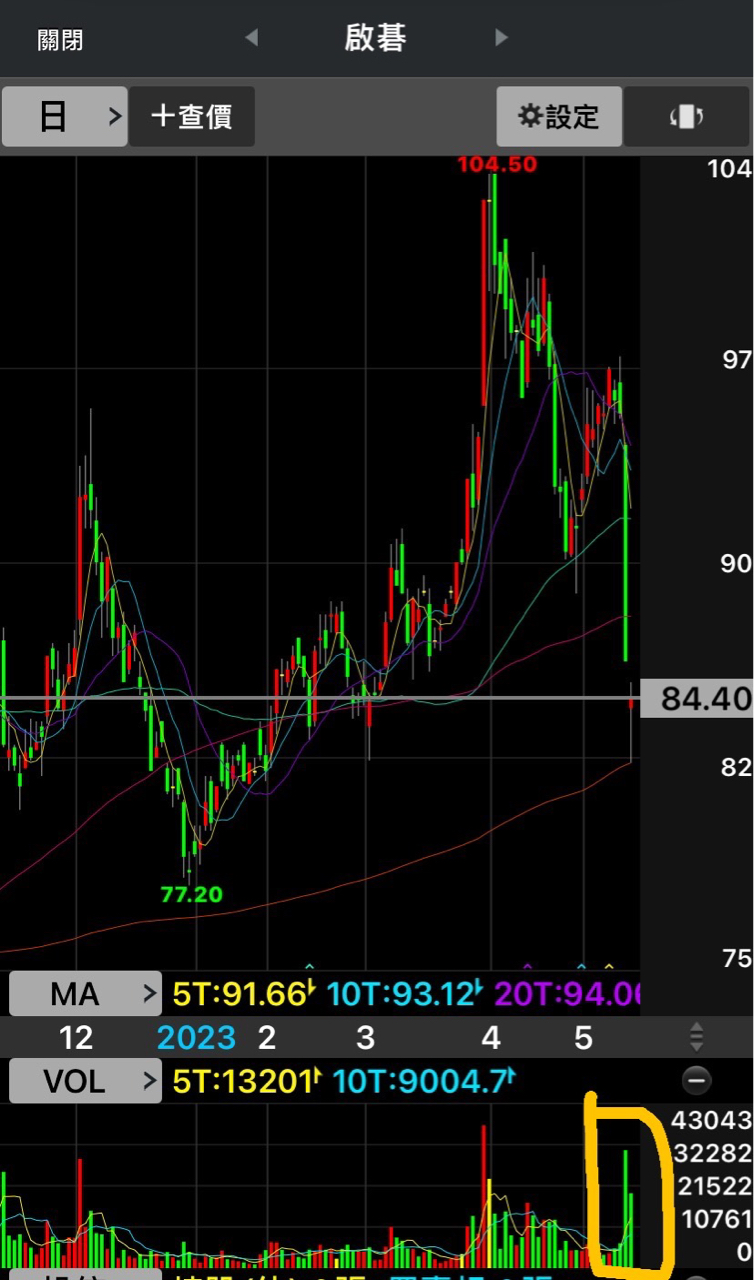Tap month 5 on the date axis
This screenshot has width=754, height=1280.
583,1037
